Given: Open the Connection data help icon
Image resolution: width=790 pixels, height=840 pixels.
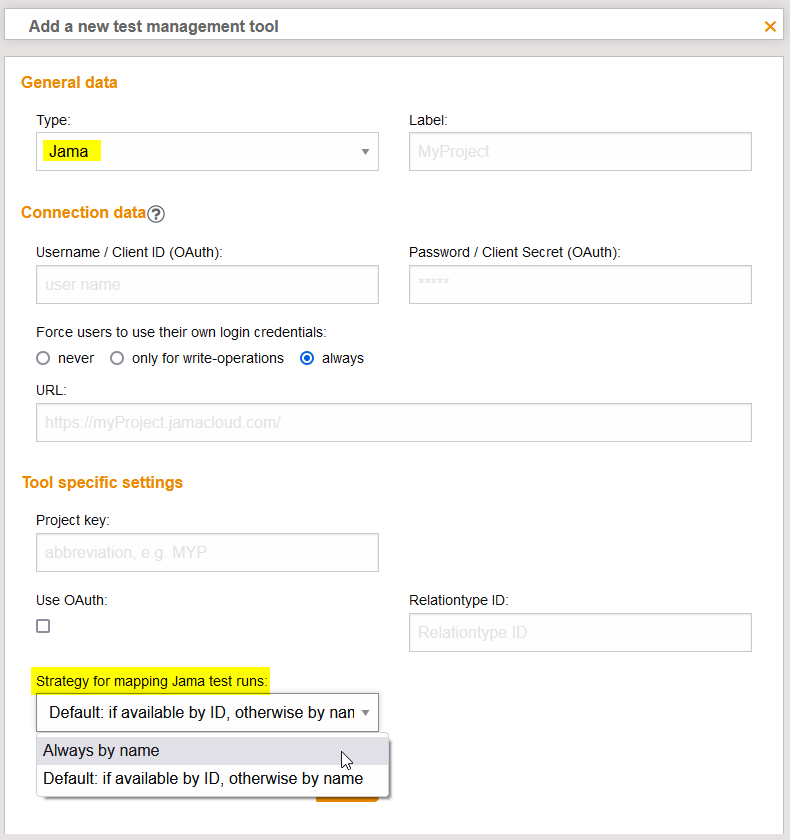Looking at the screenshot, I should 156,213.
